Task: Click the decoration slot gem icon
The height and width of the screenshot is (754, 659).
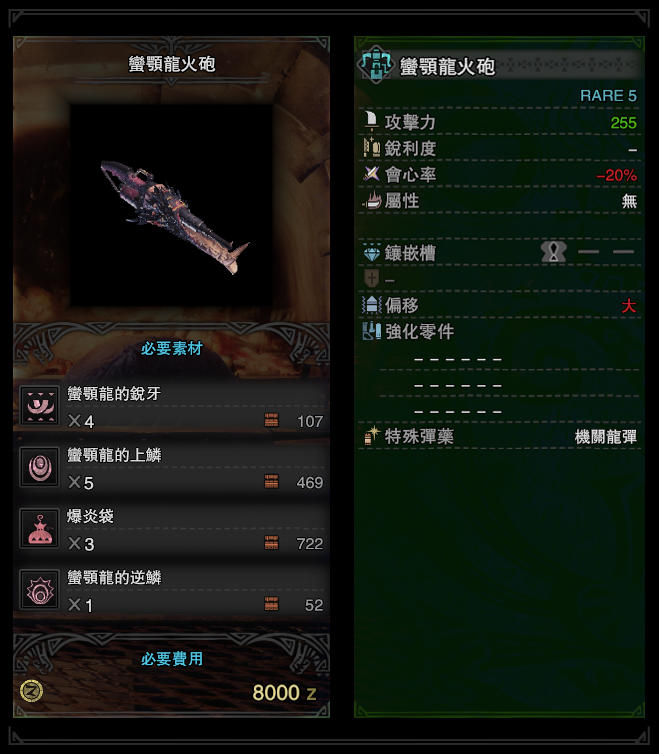Action: point(371,252)
